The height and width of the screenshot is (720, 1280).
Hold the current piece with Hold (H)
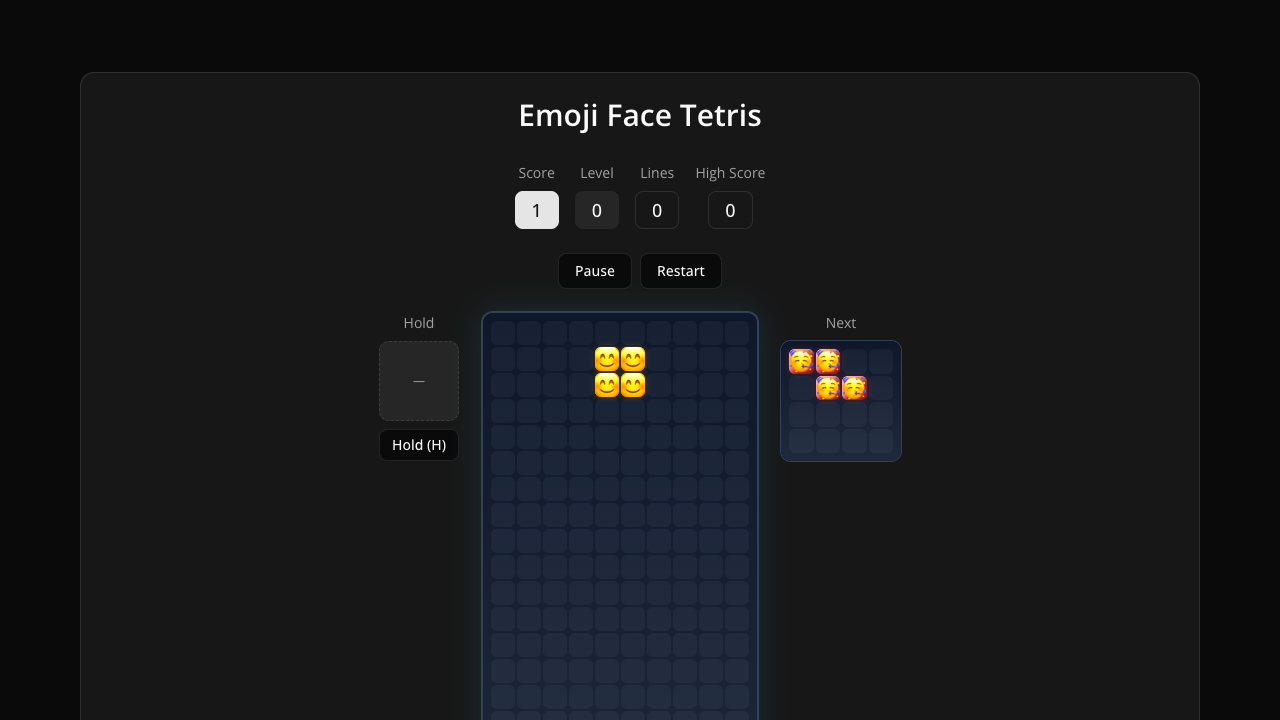click(419, 445)
